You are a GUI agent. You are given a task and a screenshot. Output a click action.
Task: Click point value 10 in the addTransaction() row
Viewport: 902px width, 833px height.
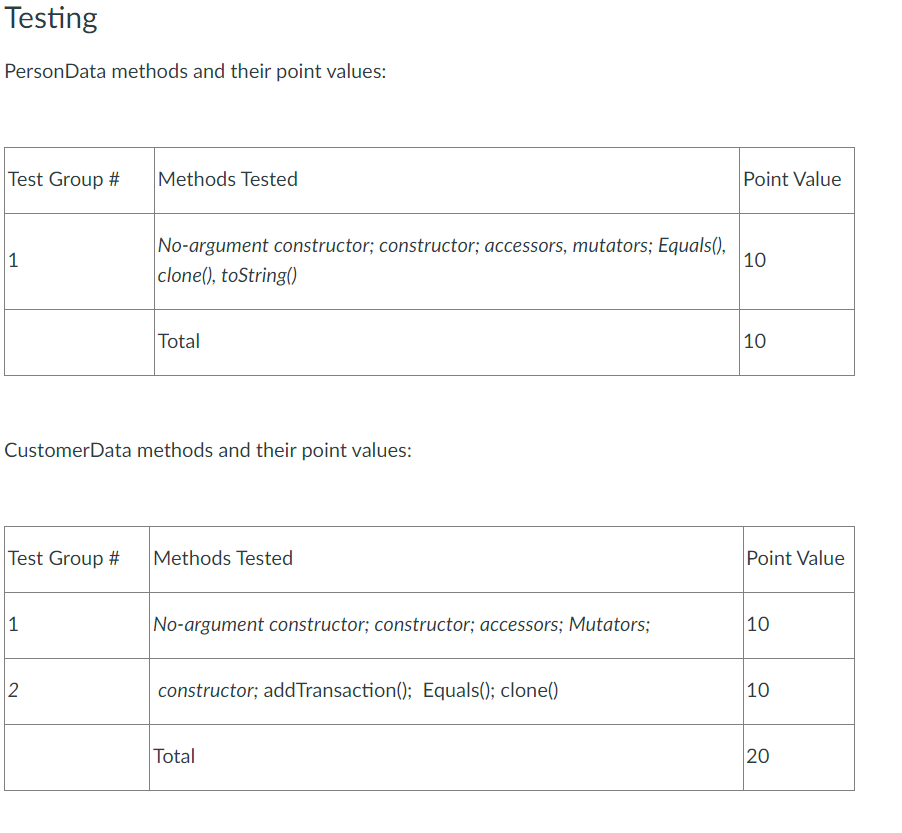click(x=758, y=690)
